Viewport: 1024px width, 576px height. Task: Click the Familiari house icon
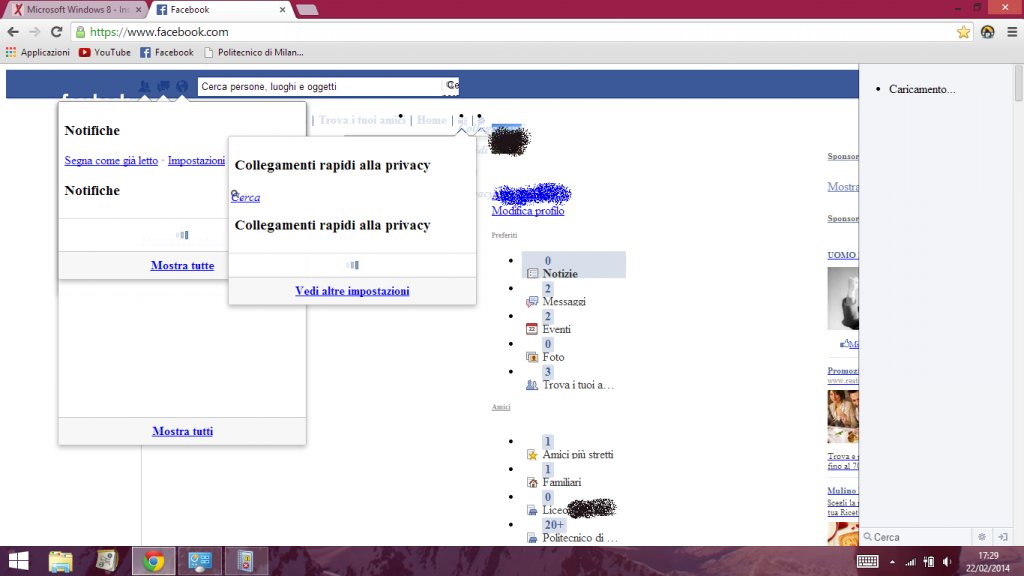click(x=532, y=483)
